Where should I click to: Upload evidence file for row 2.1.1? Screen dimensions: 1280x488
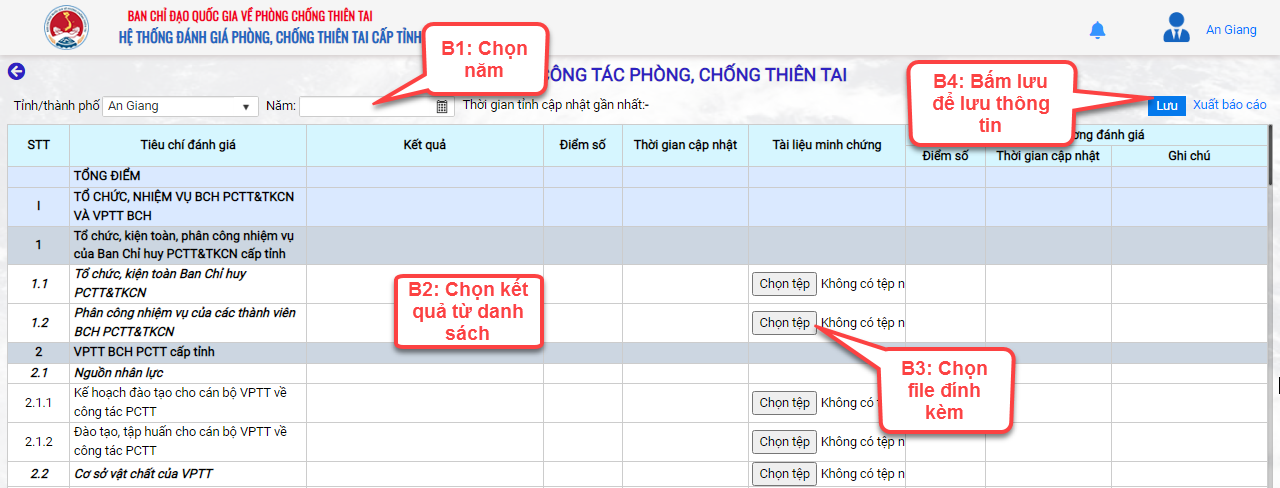784,403
